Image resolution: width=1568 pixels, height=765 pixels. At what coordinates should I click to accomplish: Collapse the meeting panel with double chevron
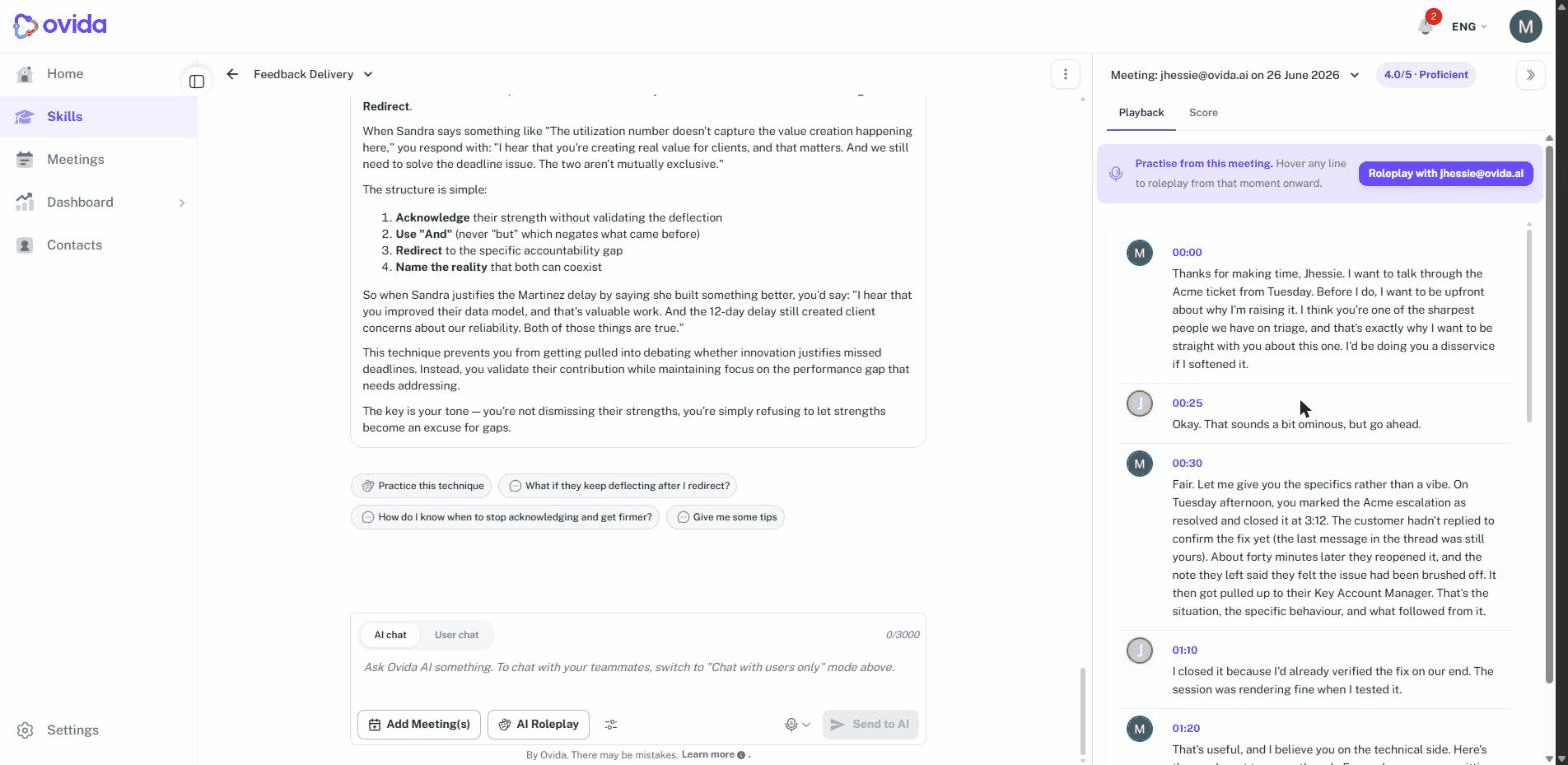pos(1530,75)
